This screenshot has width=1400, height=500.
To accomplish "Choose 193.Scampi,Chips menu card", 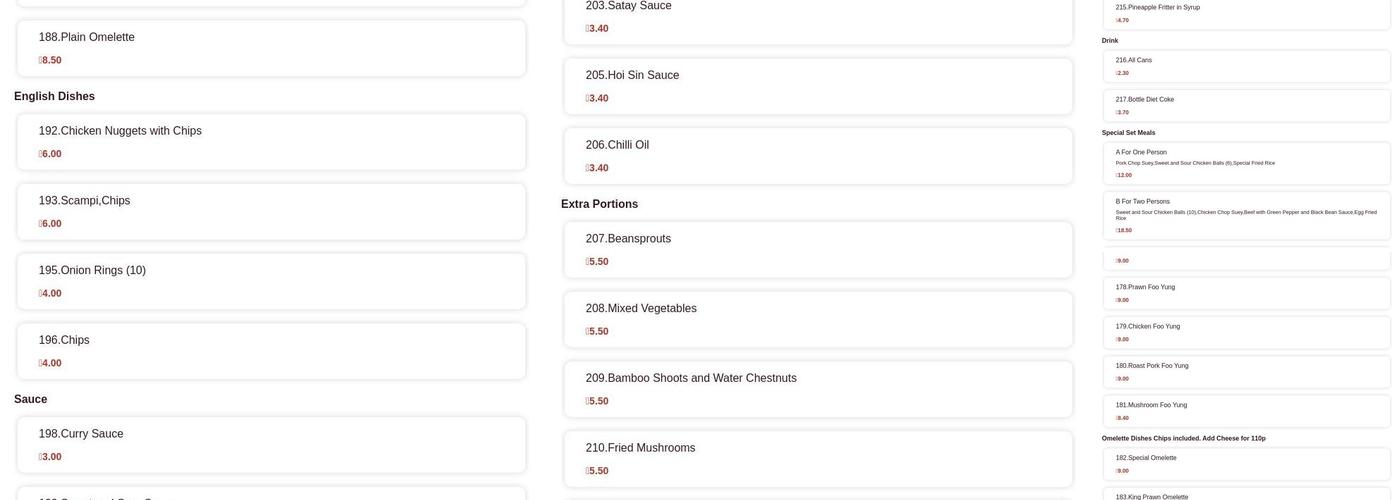I will (271, 212).
